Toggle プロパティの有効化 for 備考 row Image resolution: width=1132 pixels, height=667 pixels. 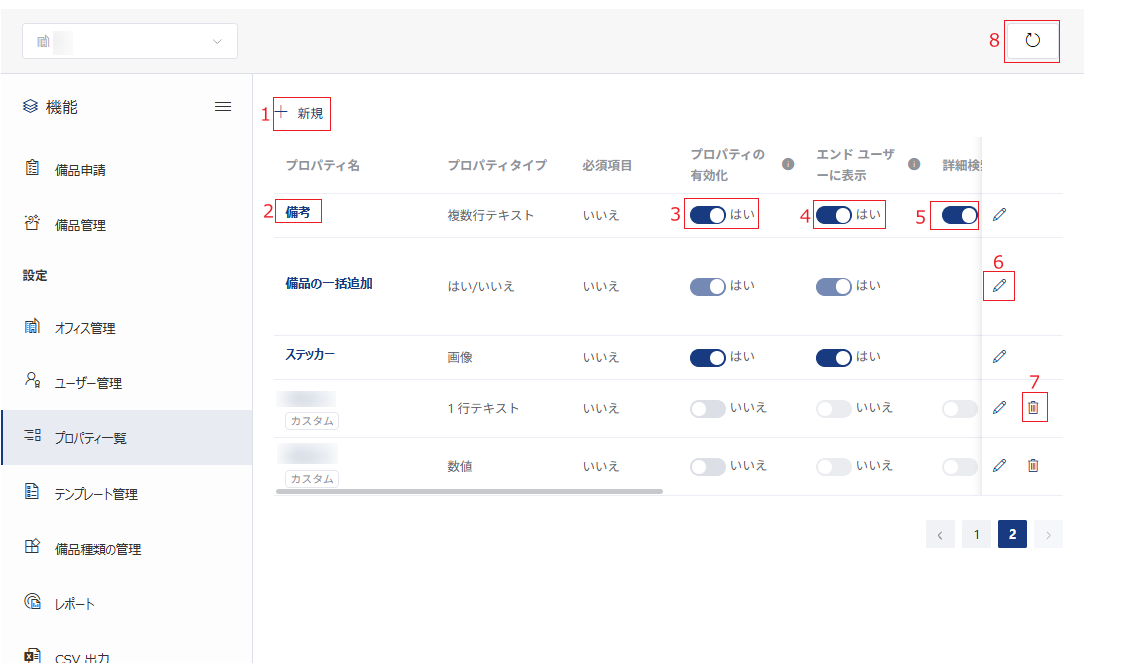(x=708, y=215)
